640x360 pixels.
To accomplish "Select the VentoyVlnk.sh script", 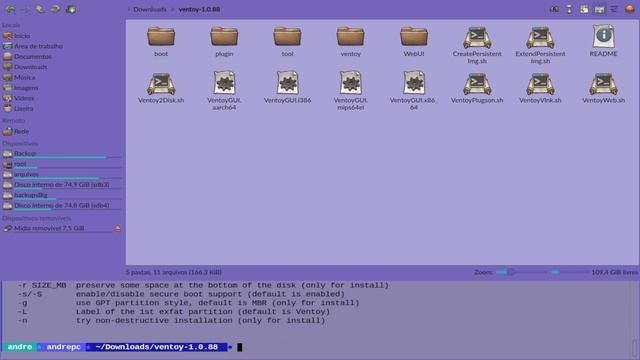I will coord(540,88).
